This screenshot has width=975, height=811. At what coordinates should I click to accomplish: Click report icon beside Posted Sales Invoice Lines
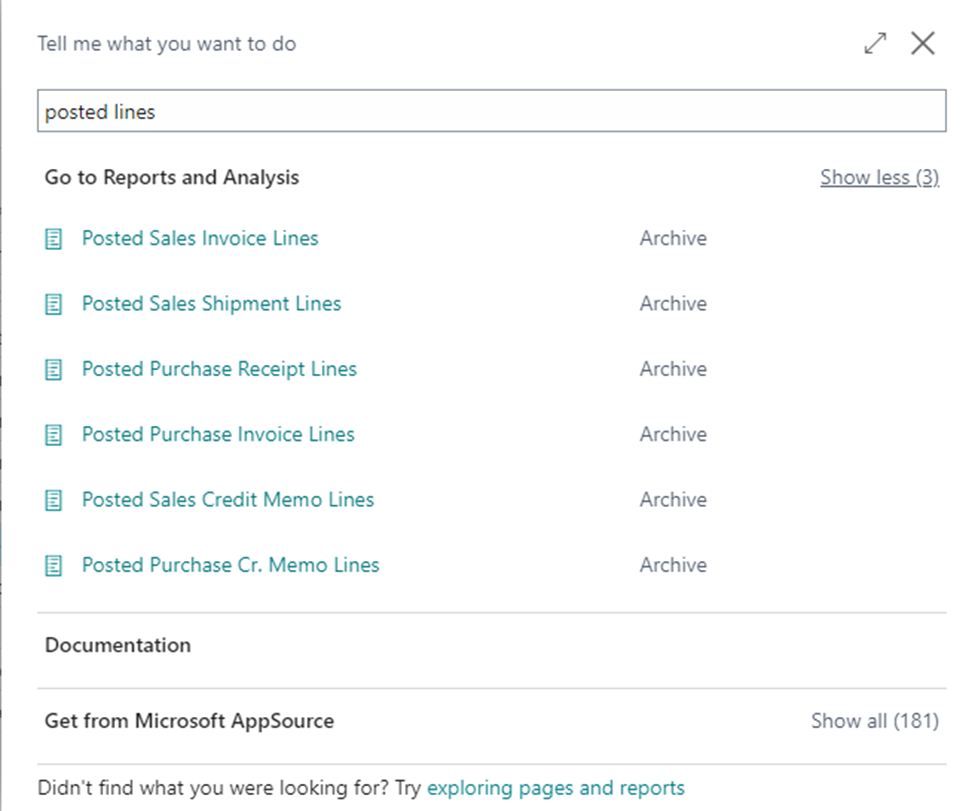click(54, 239)
